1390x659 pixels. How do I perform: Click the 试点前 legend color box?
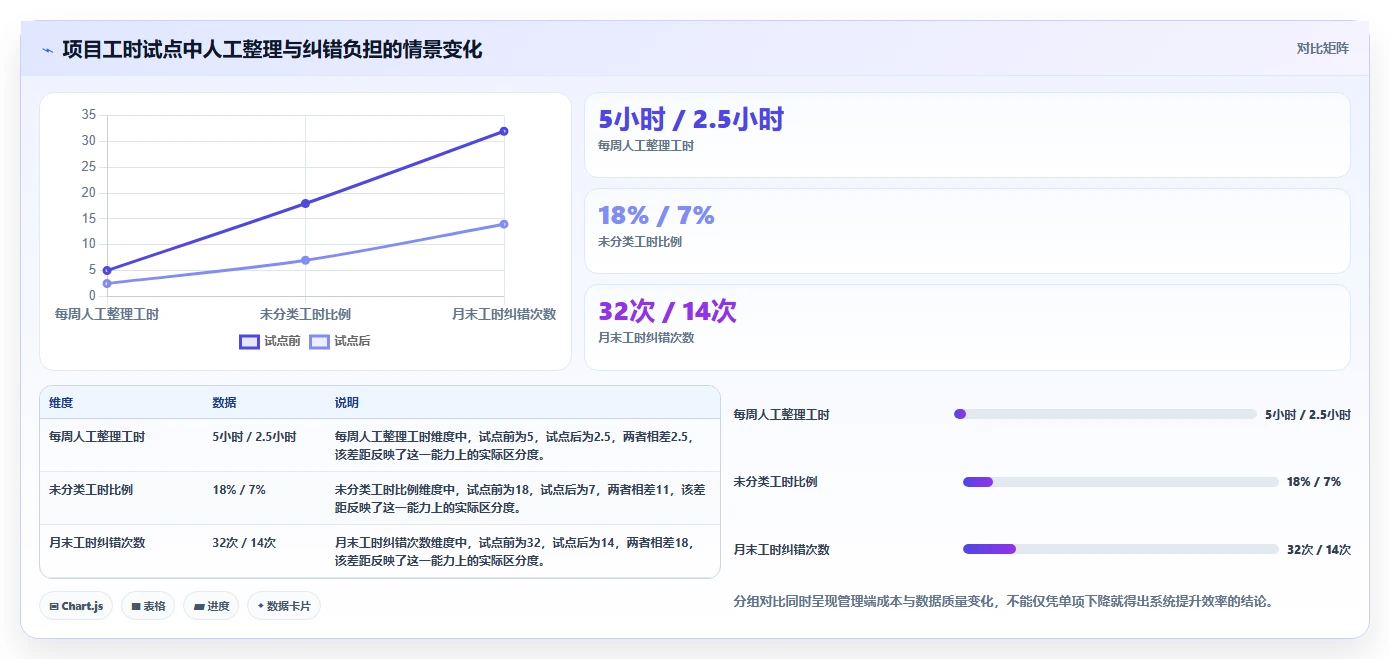(x=249, y=341)
